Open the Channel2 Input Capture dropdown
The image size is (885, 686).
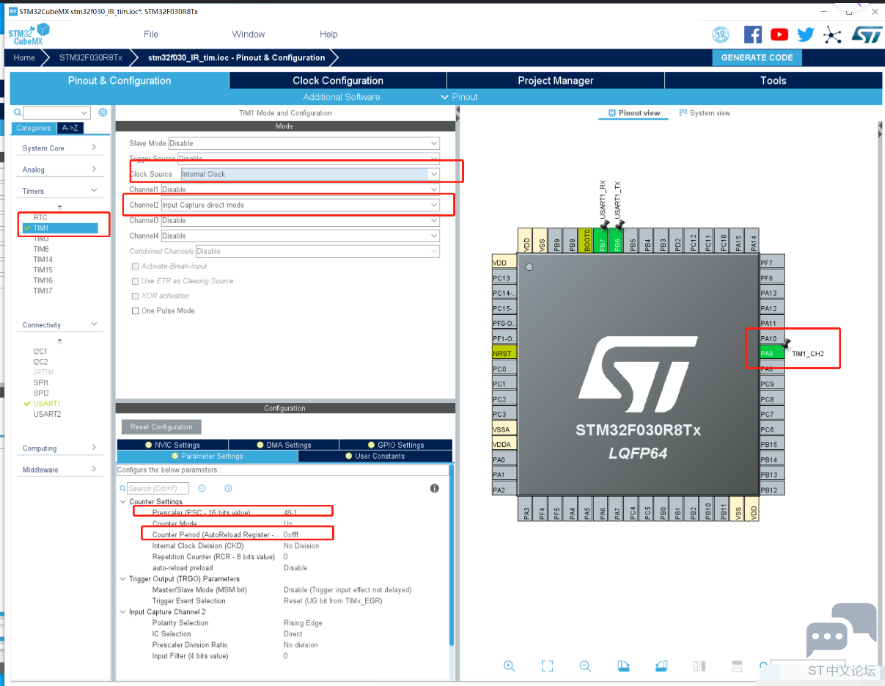coord(300,205)
